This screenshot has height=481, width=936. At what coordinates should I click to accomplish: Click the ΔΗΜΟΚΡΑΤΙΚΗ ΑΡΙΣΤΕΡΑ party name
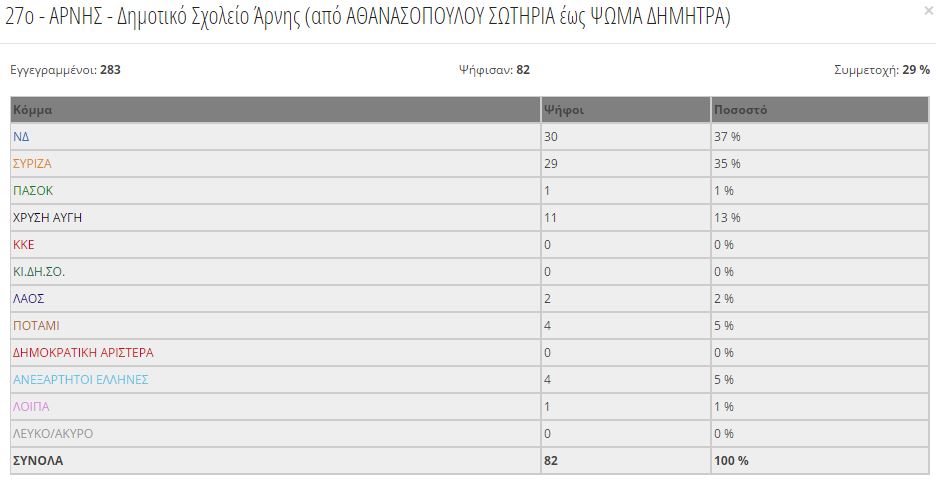click(83, 353)
